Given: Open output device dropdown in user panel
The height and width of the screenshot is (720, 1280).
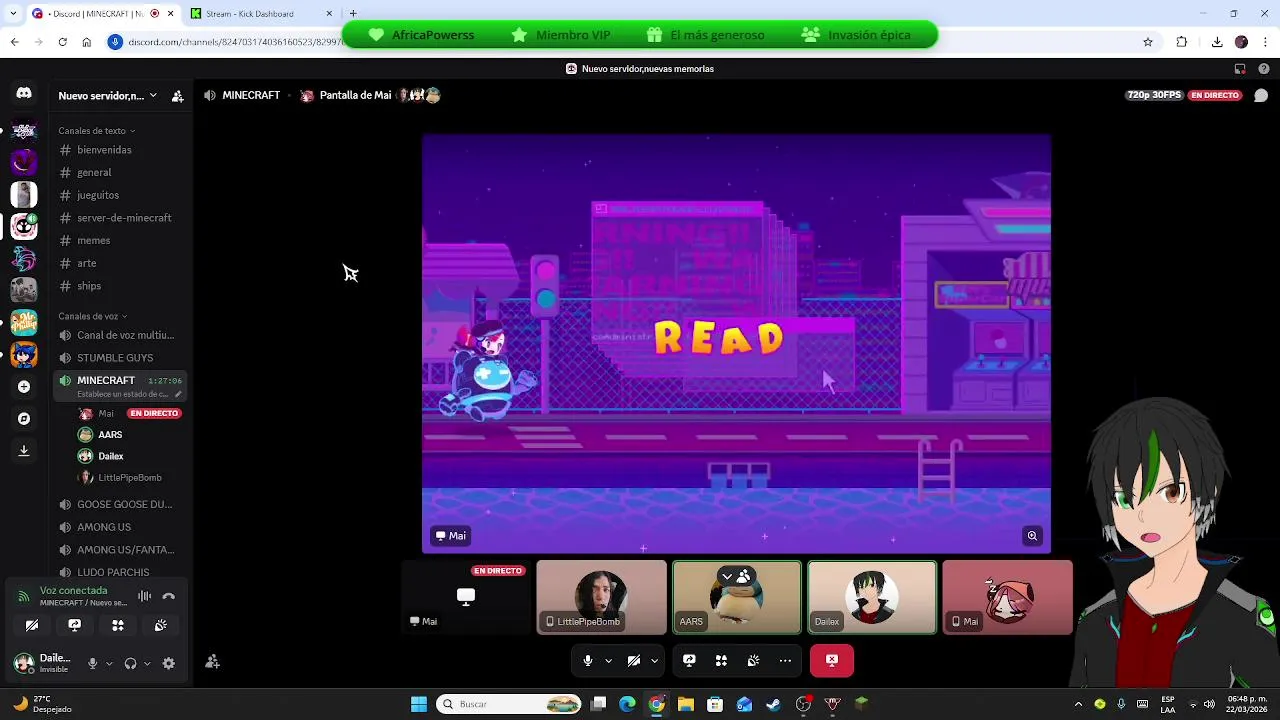Looking at the screenshot, I should click(x=147, y=663).
